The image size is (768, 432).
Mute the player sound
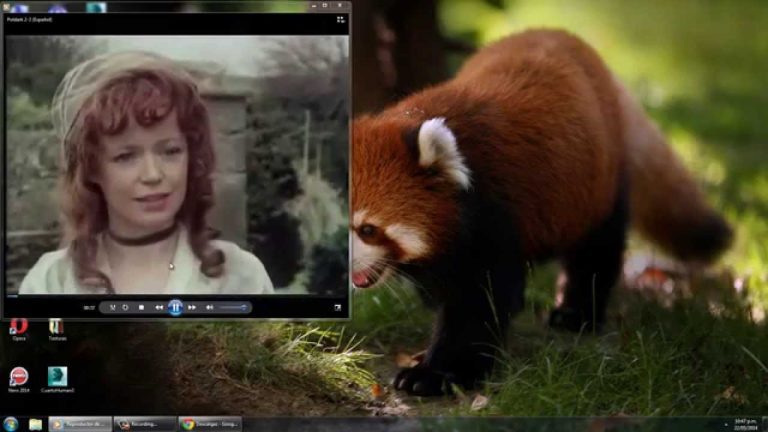(209, 307)
